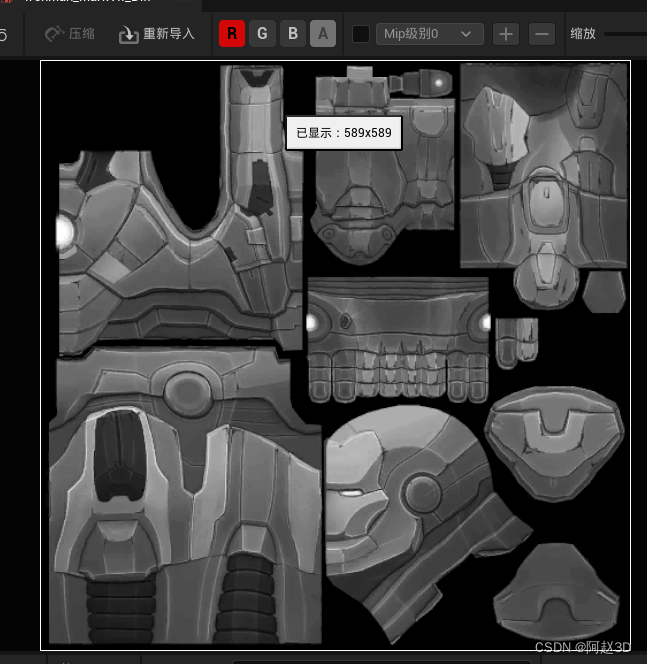Decrease mip level with minus button
This screenshot has width=647, height=664.
(542, 34)
